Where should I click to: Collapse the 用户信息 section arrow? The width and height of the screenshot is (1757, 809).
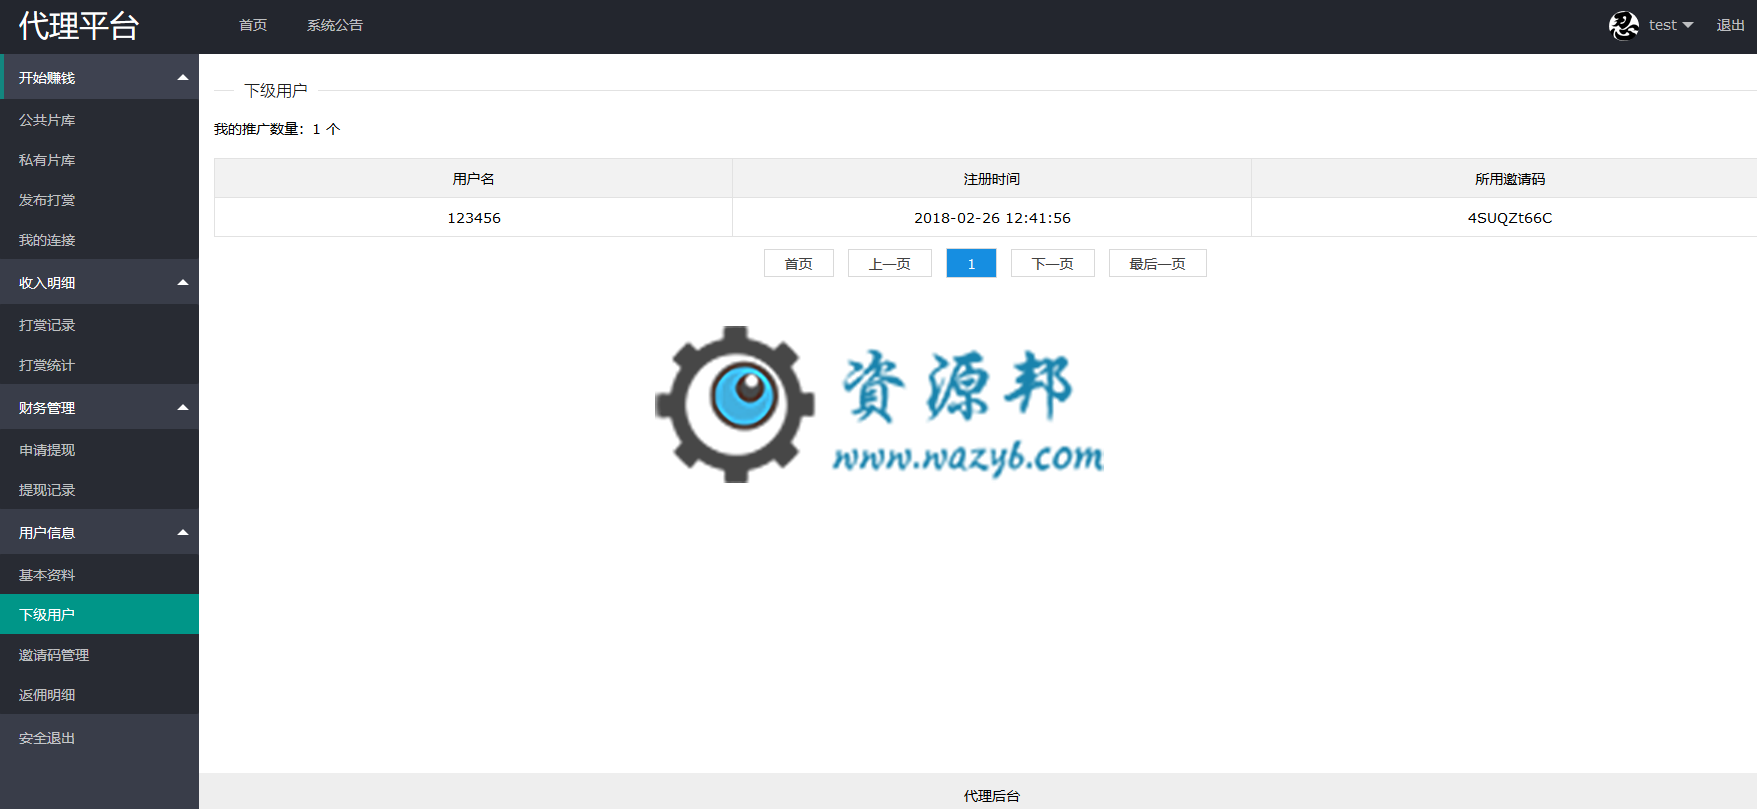(x=183, y=533)
